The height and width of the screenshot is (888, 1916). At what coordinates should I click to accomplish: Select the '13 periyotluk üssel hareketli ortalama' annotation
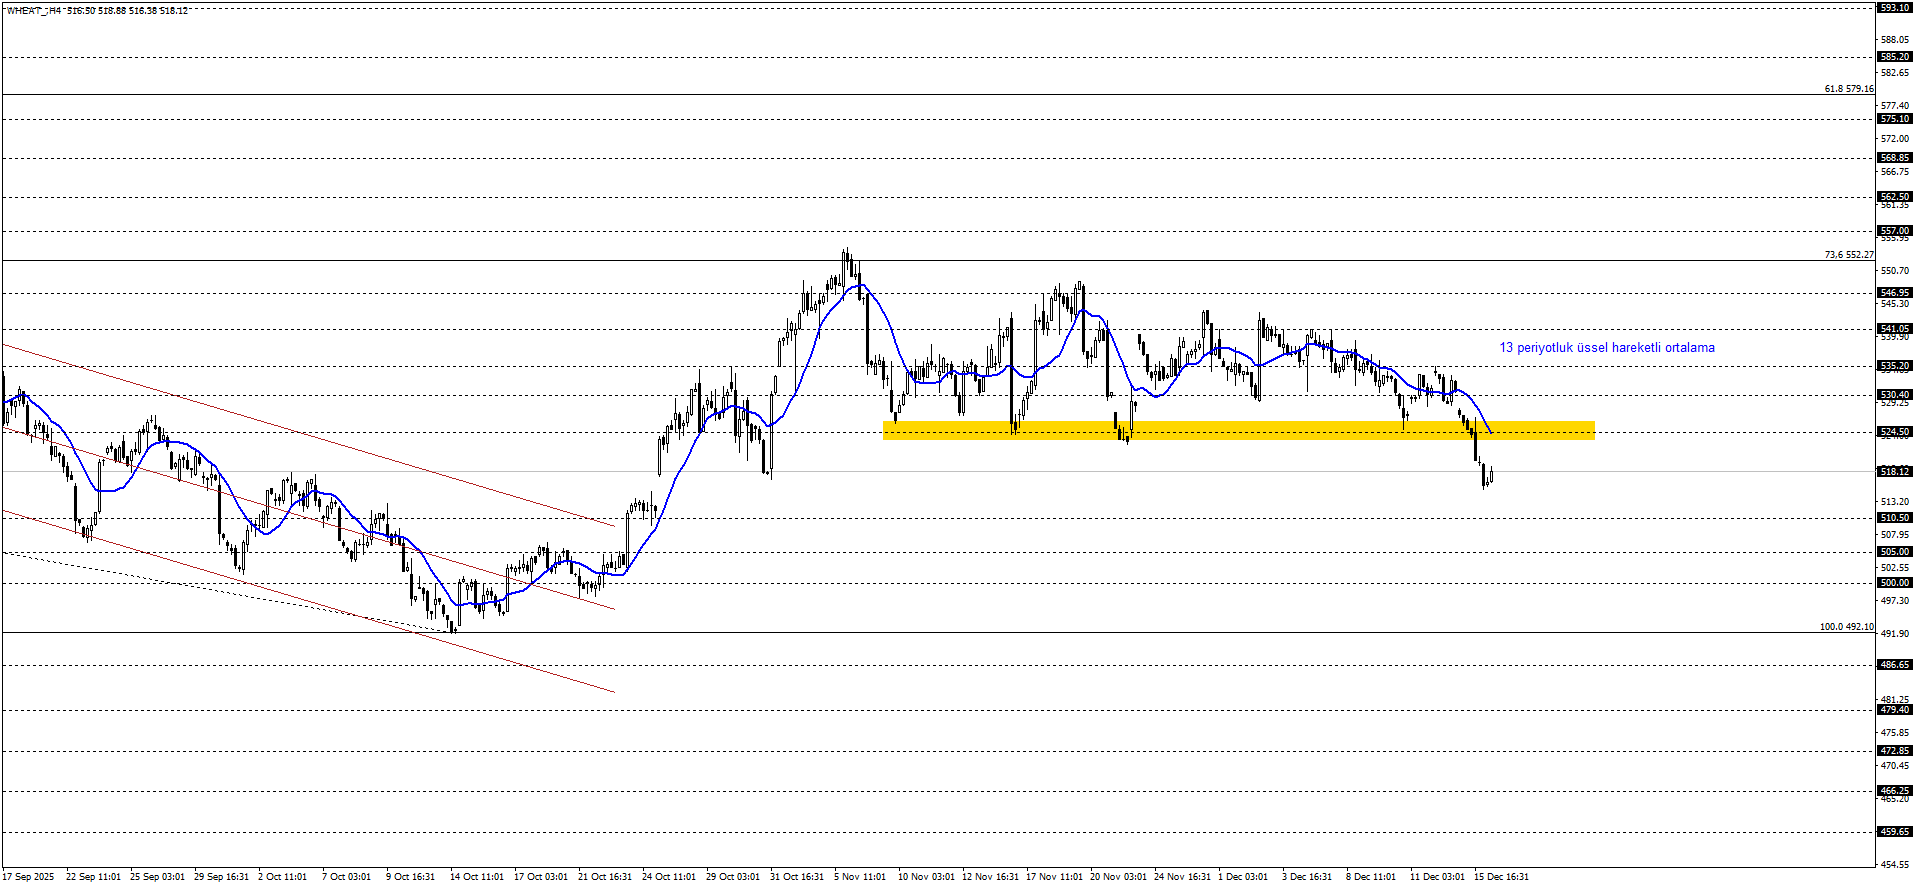point(1606,348)
